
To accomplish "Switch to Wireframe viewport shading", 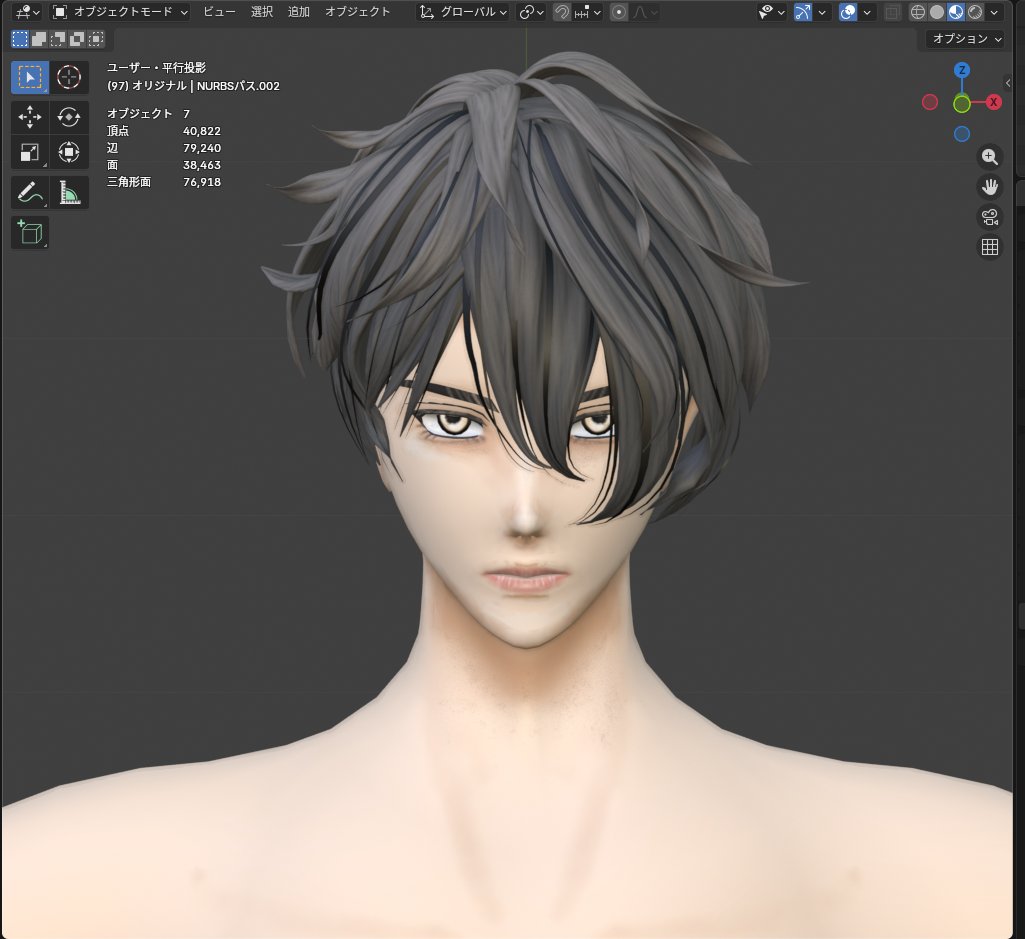I will (918, 12).
